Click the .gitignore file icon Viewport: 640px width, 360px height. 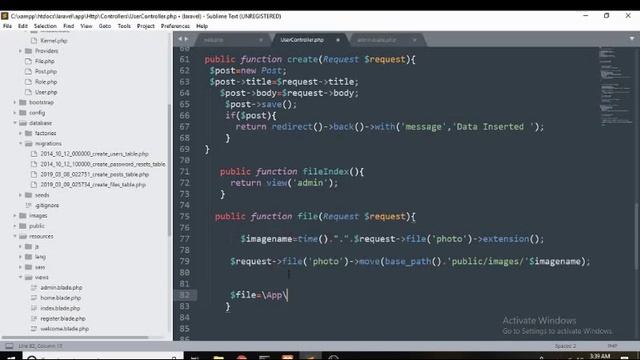28,205
